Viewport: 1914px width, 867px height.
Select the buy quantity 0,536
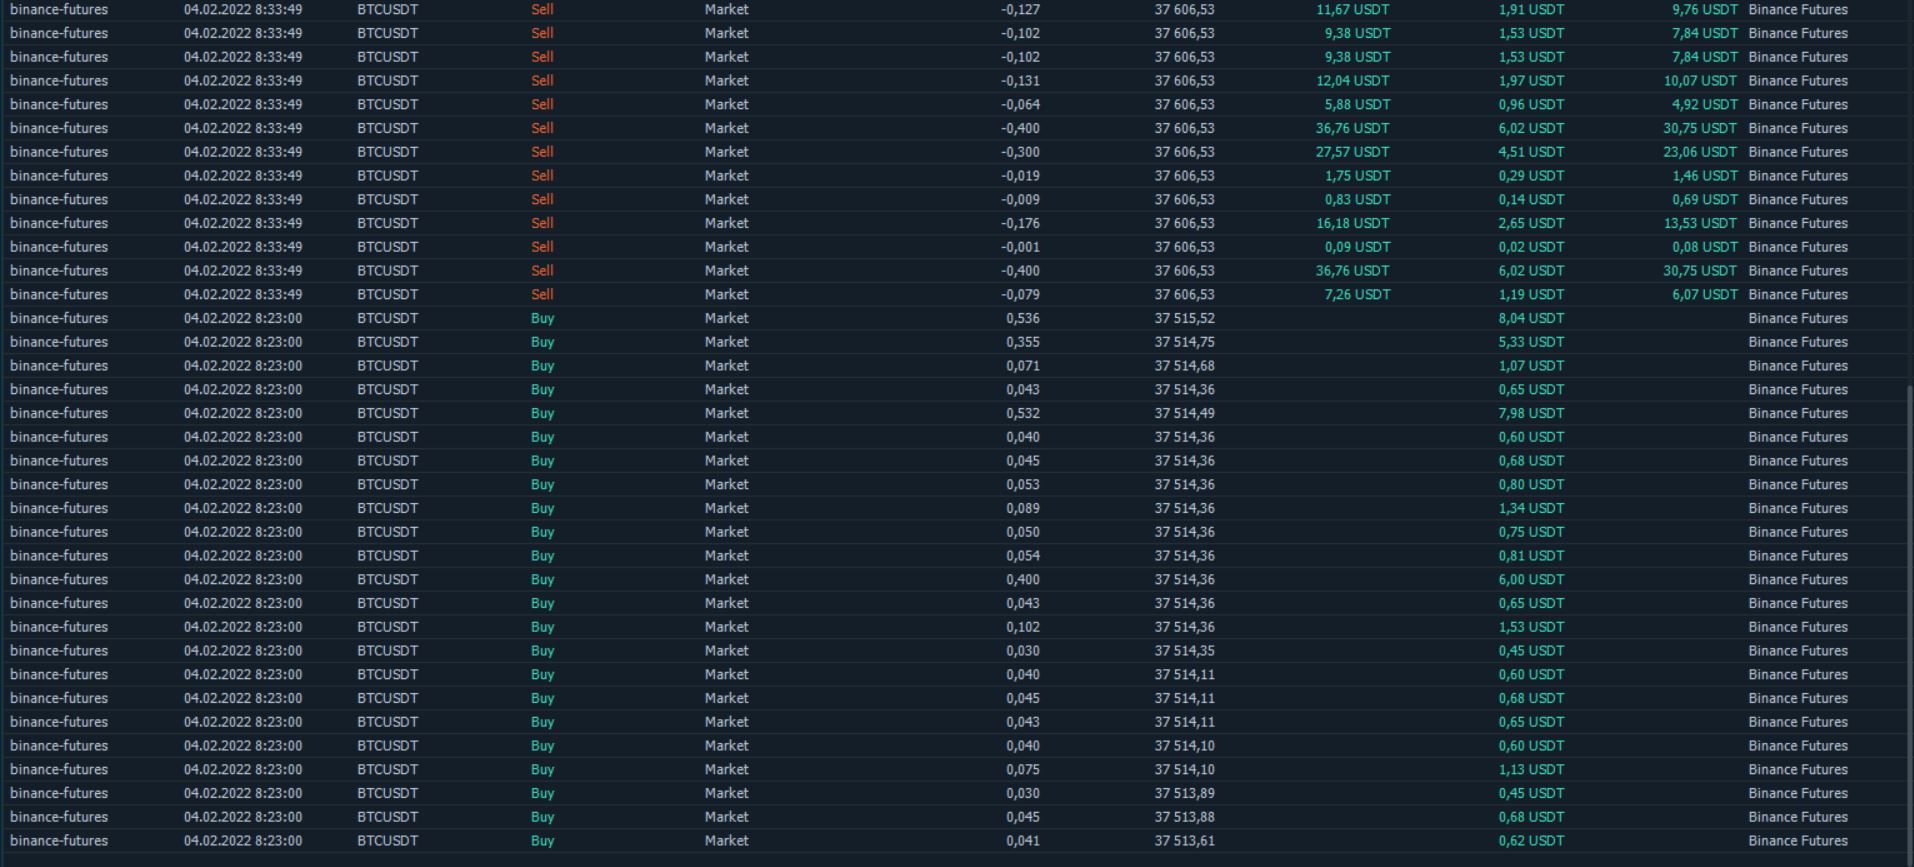[1022, 319]
